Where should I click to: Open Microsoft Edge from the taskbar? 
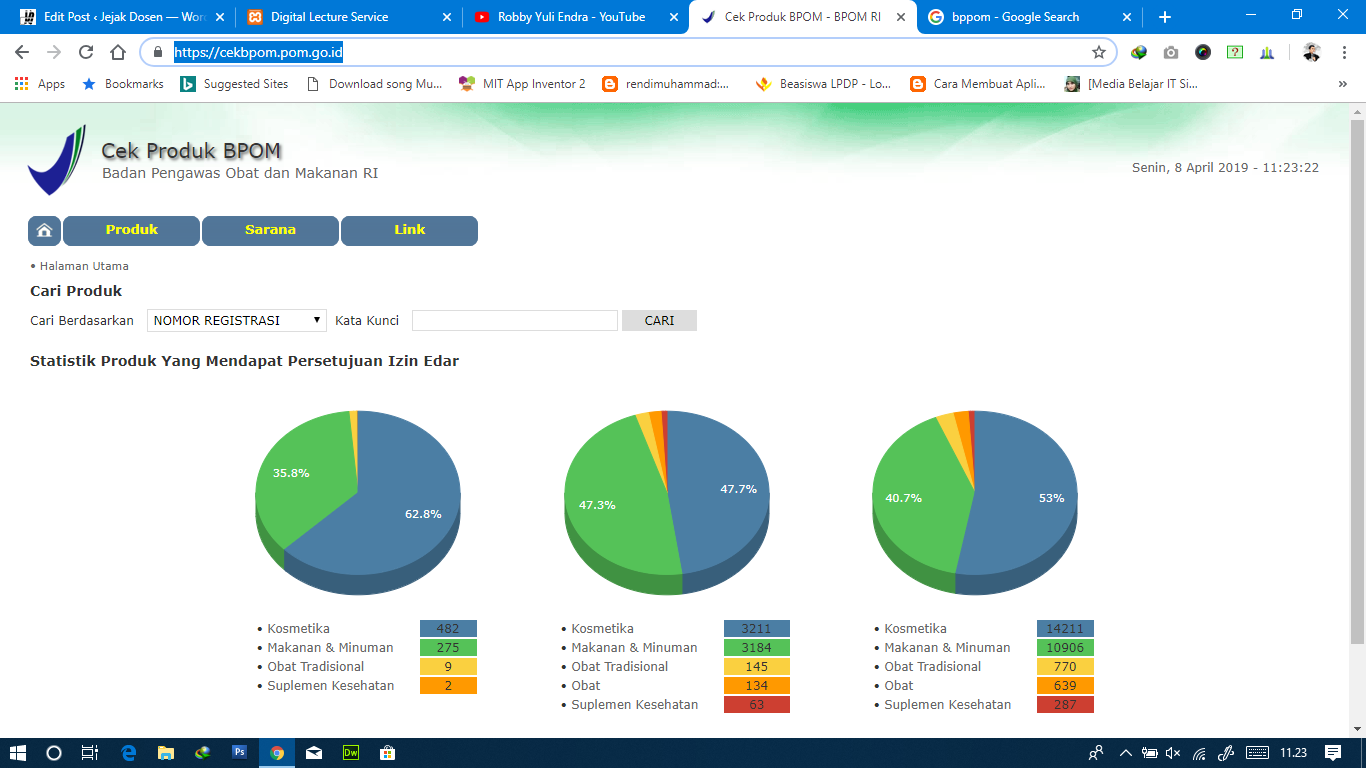[128, 753]
